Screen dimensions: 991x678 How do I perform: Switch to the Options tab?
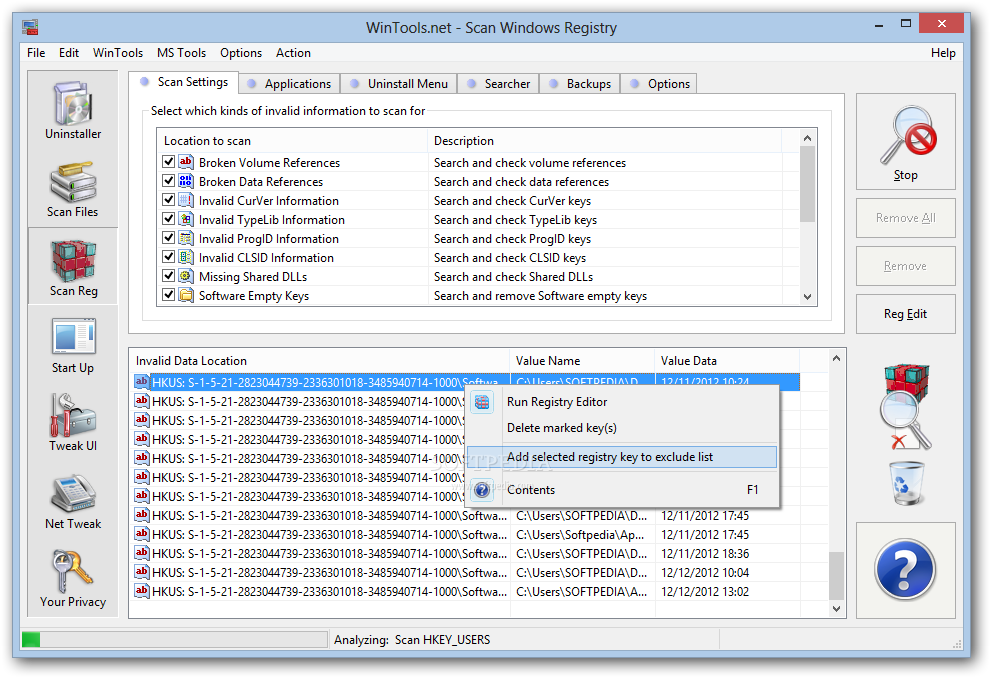tap(660, 83)
